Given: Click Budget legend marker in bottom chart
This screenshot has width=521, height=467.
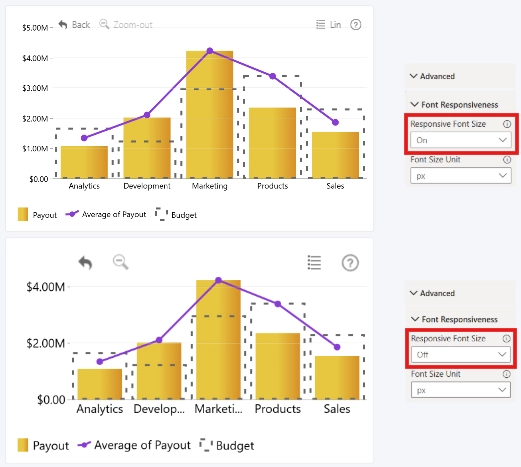Looking at the screenshot, I should pos(206,445).
